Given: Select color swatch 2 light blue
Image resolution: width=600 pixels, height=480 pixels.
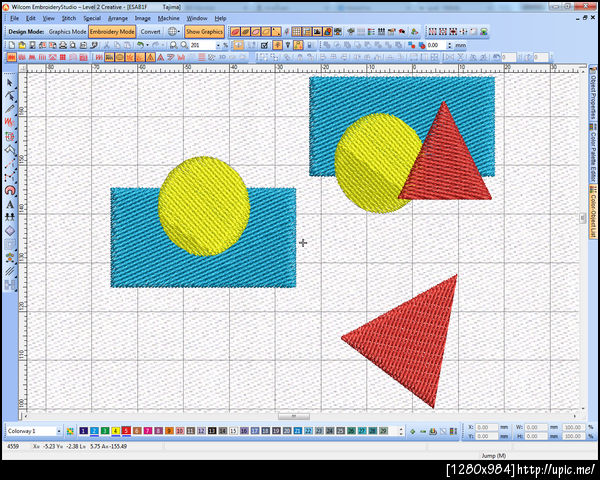Looking at the screenshot, I should 94,431.
